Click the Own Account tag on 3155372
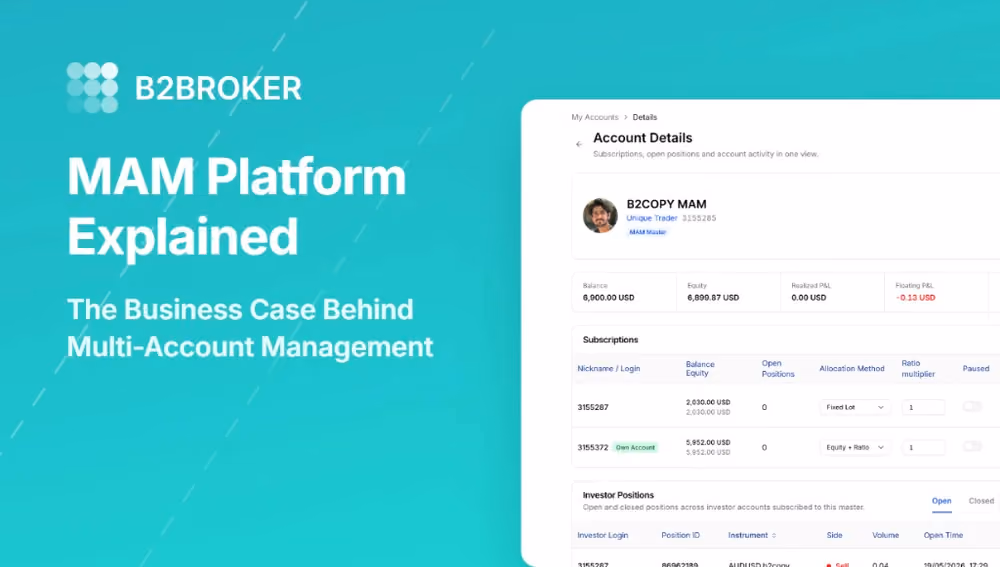1000x567 pixels. pyautogui.click(x=635, y=448)
